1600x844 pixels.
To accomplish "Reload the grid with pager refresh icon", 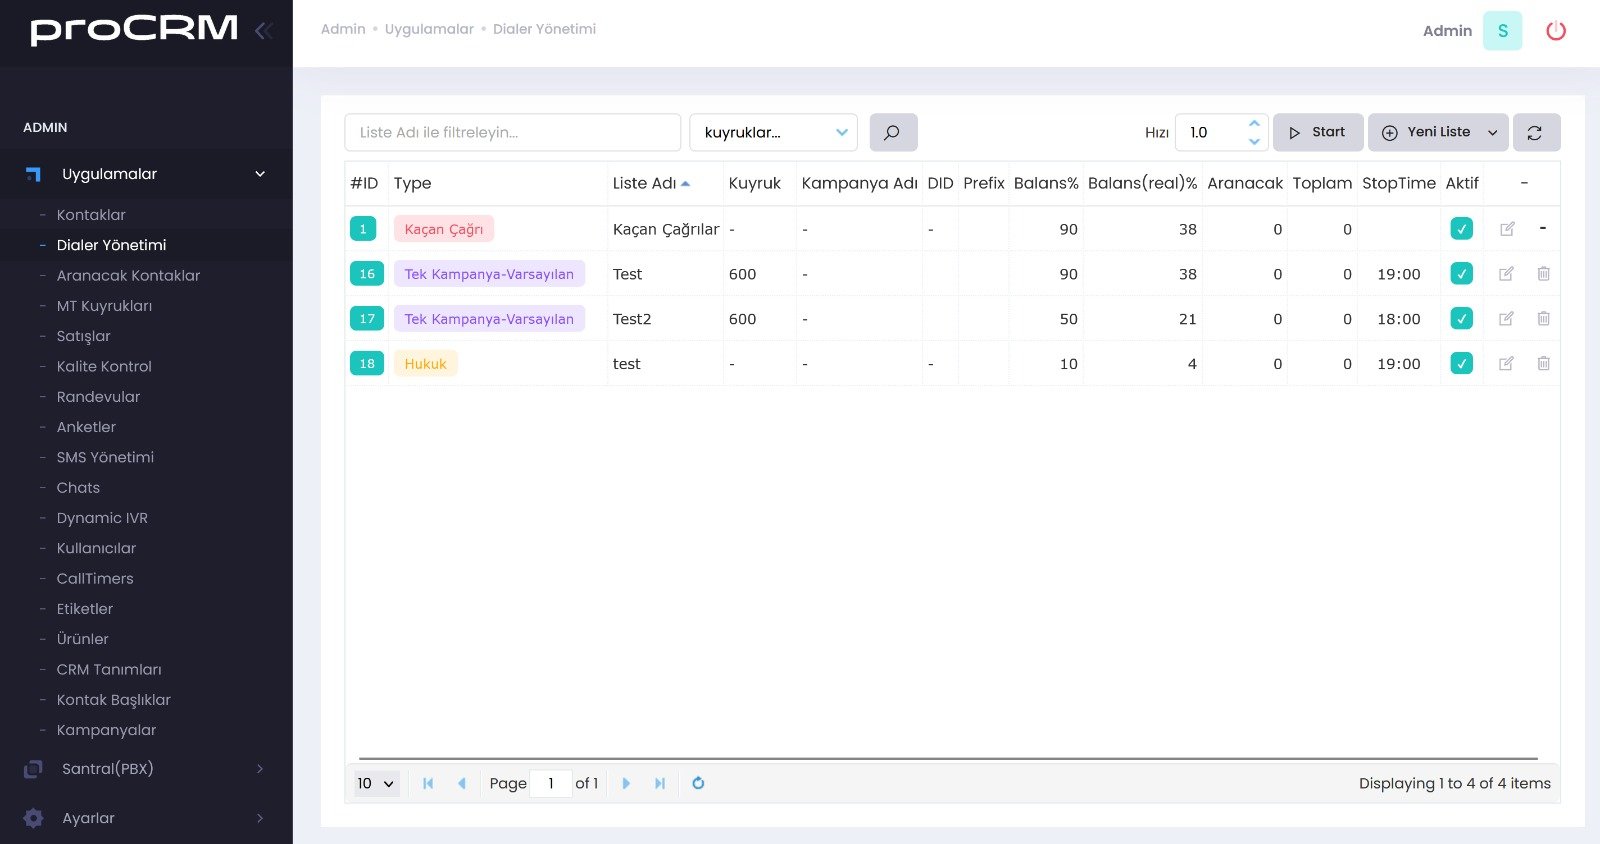I will tap(698, 783).
